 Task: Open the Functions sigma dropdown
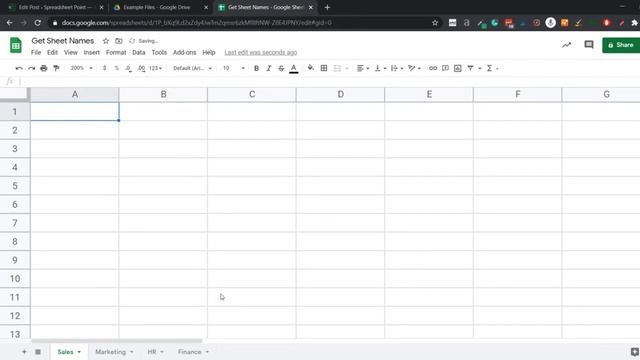(492, 68)
